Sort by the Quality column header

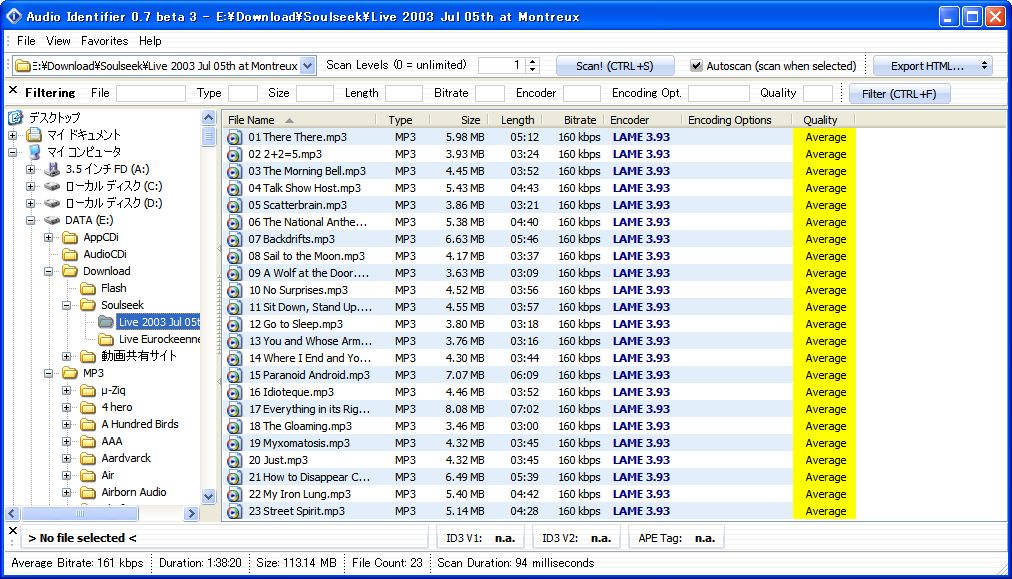point(822,120)
